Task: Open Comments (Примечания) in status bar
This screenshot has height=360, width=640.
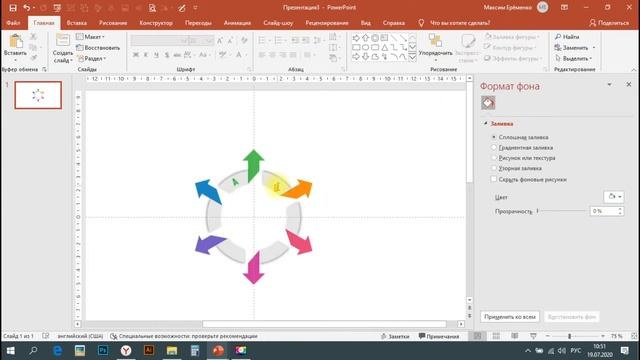Action: (x=439, y=336)
